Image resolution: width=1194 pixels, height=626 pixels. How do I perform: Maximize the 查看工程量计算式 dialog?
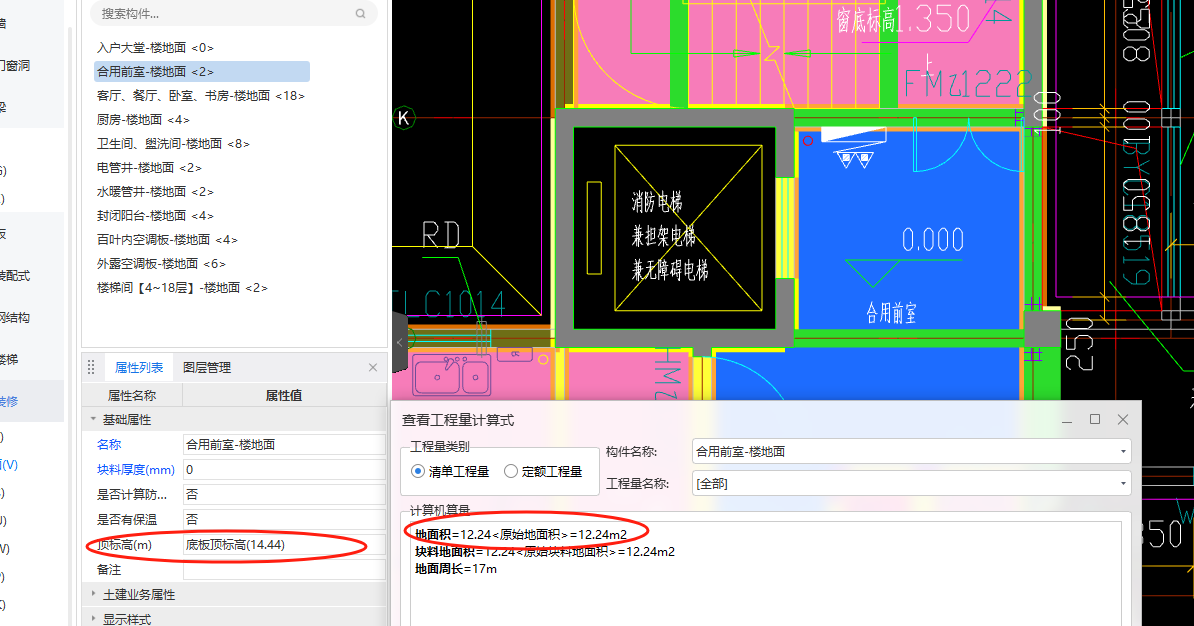coord(1095,420)
